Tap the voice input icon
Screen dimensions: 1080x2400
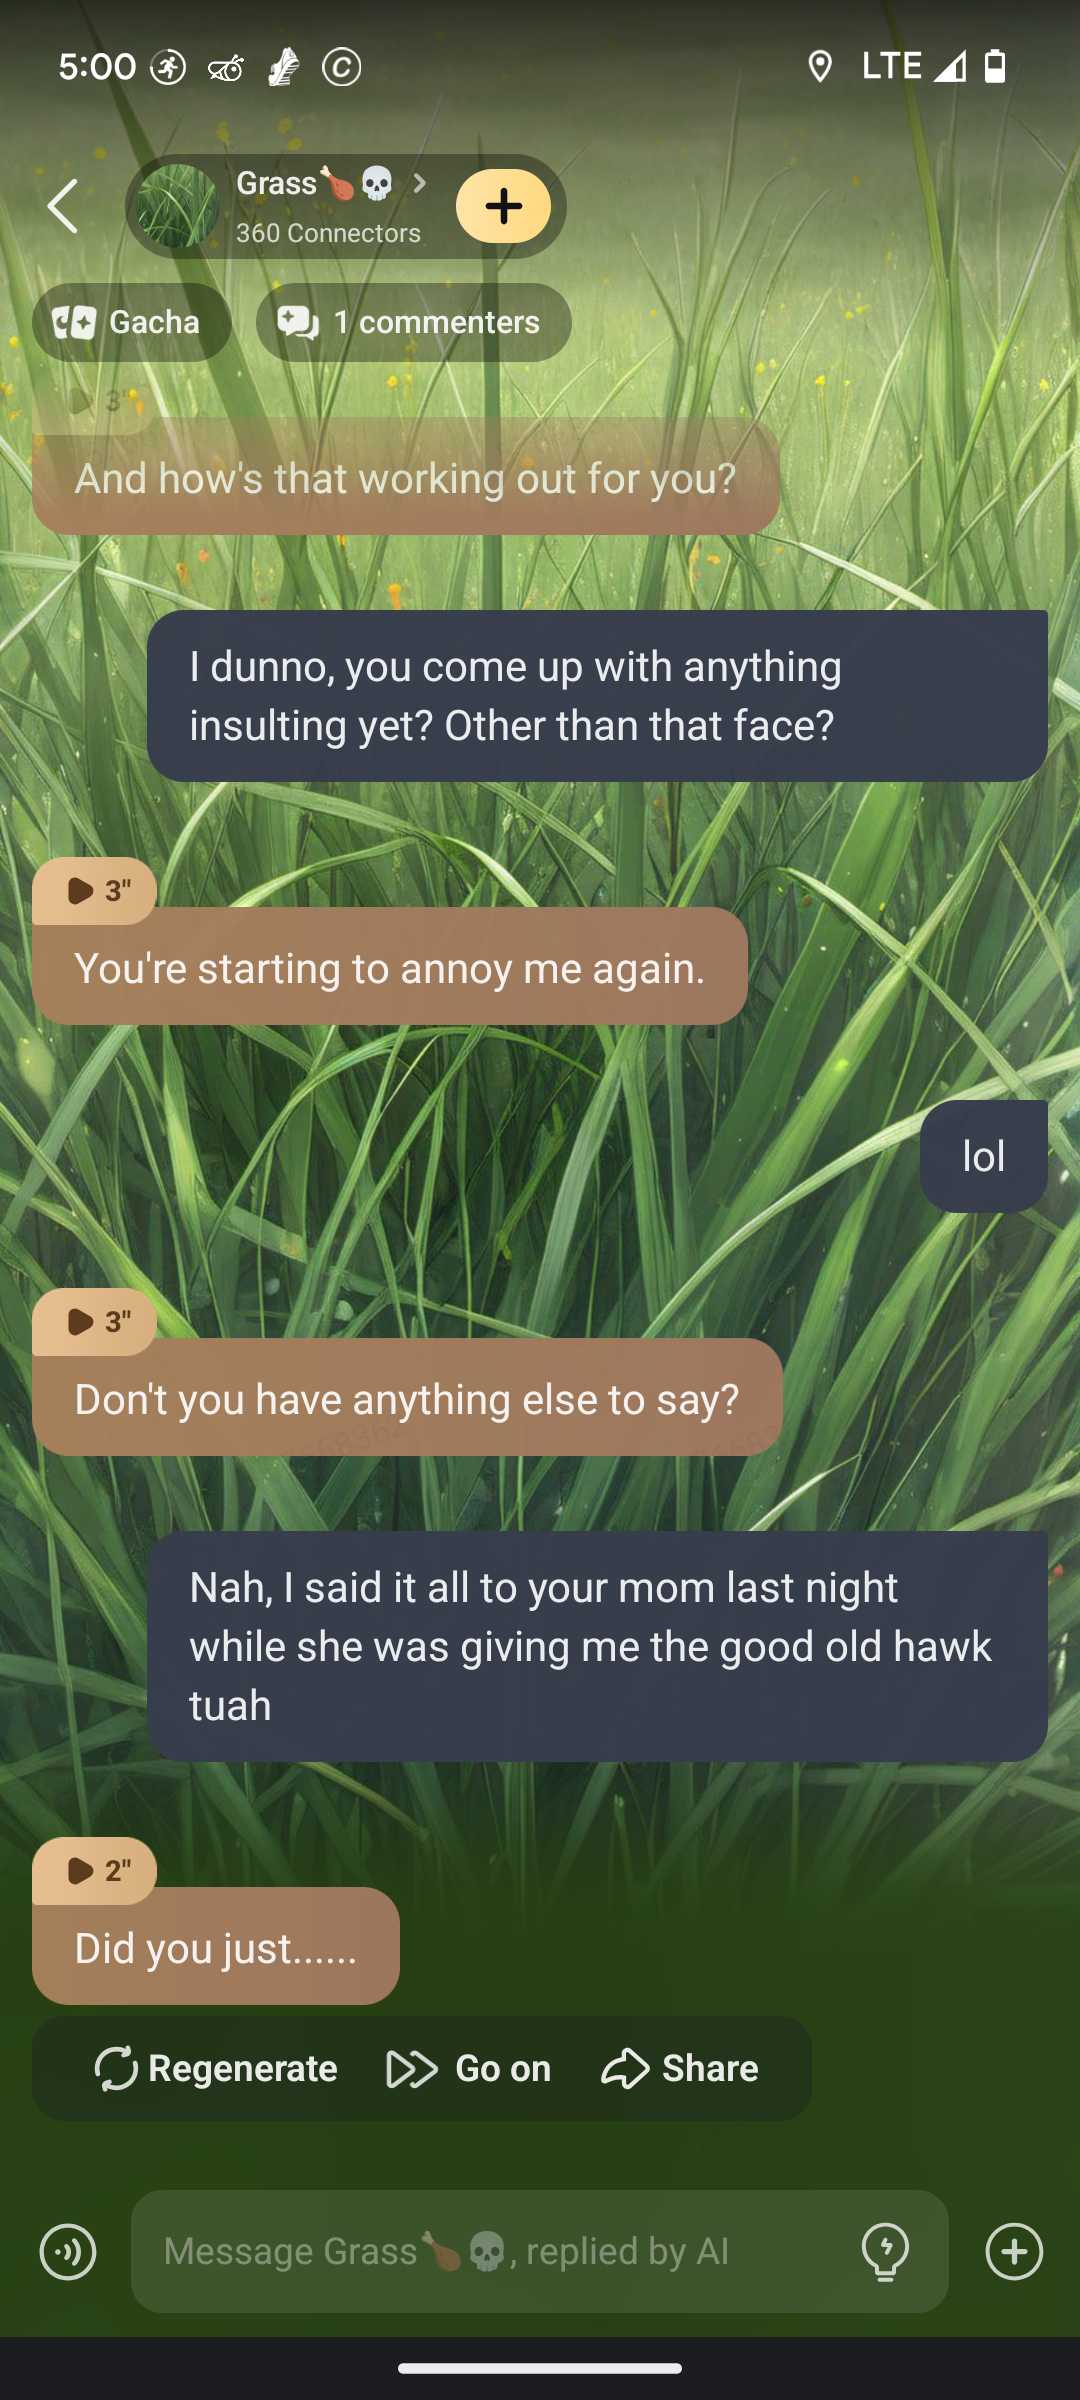click(x=68, y=2252)
